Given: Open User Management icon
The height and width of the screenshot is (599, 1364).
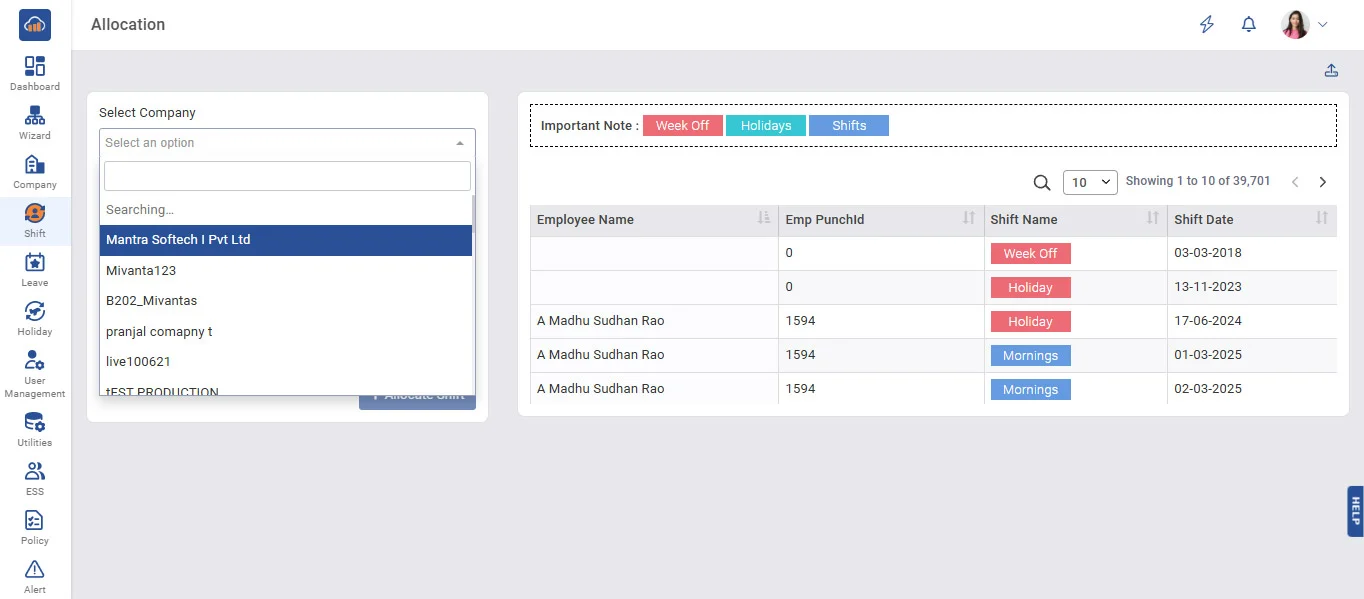Looking at the screenshot, I should click(35, 361).
